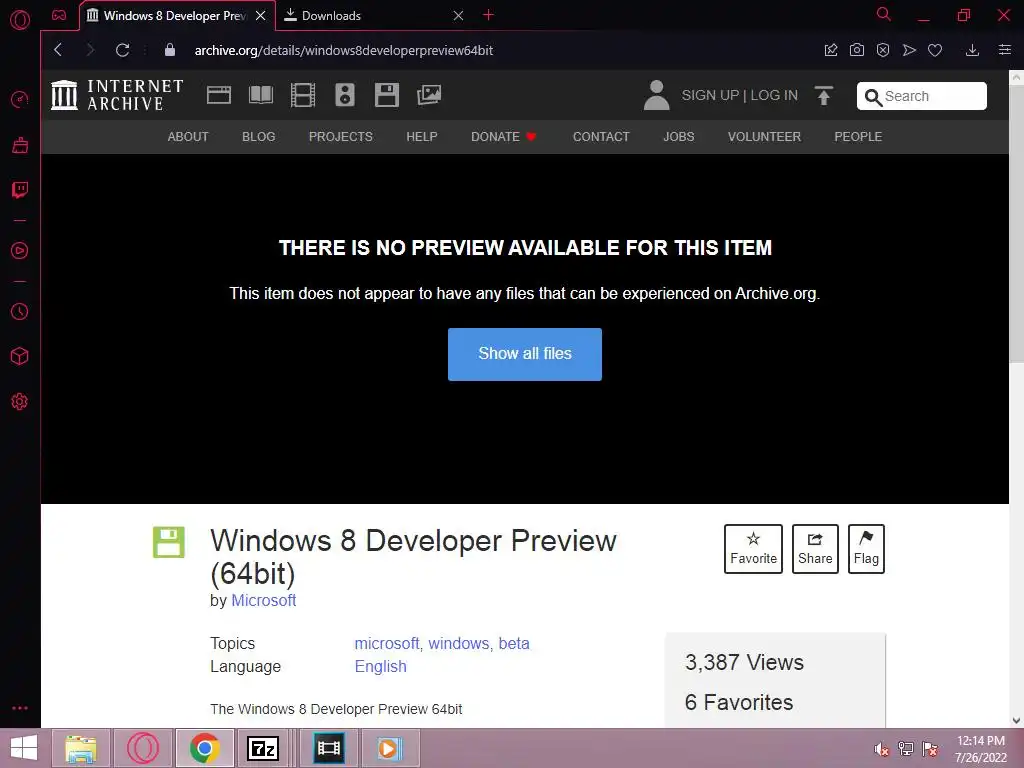Click the Show all files button

click(x=524, y=354)
